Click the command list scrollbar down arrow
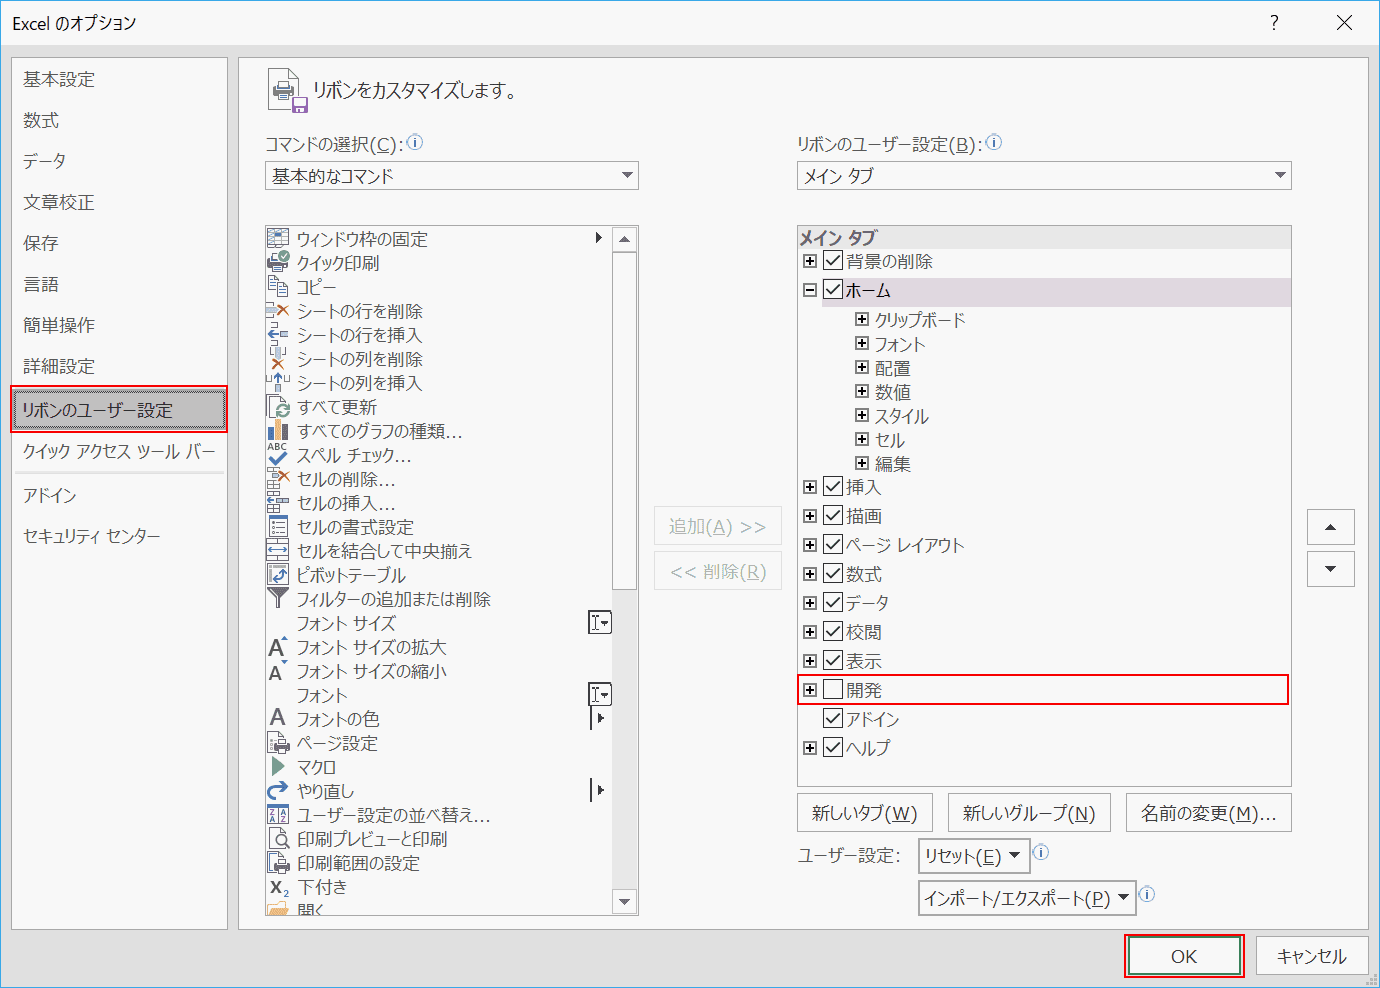Image resolution: width=1380 pixels, height=988 pixels. pyautogui.click(x=625, y=901)
